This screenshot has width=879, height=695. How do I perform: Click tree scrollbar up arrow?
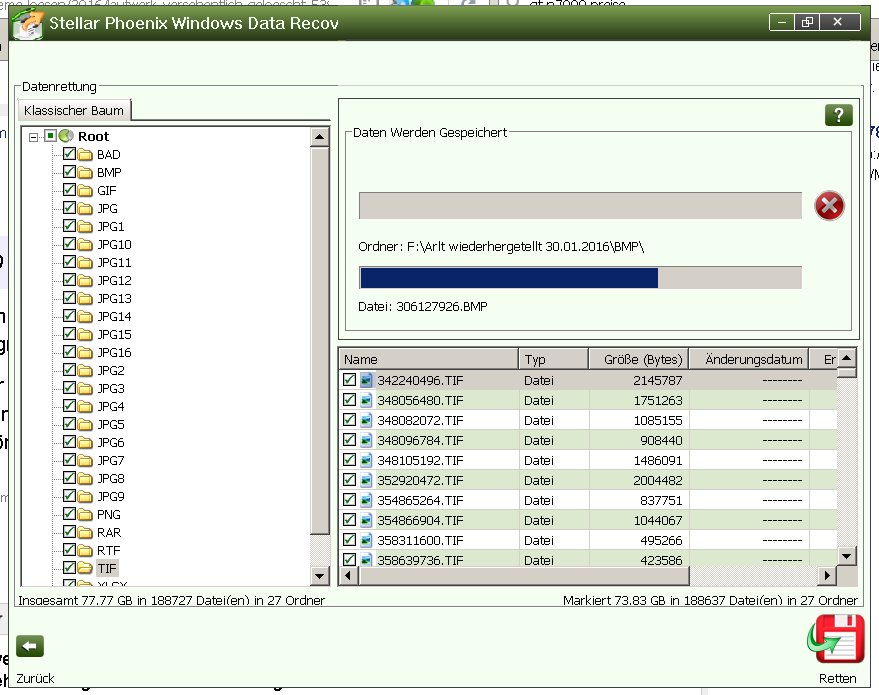(x=320, y=137)
